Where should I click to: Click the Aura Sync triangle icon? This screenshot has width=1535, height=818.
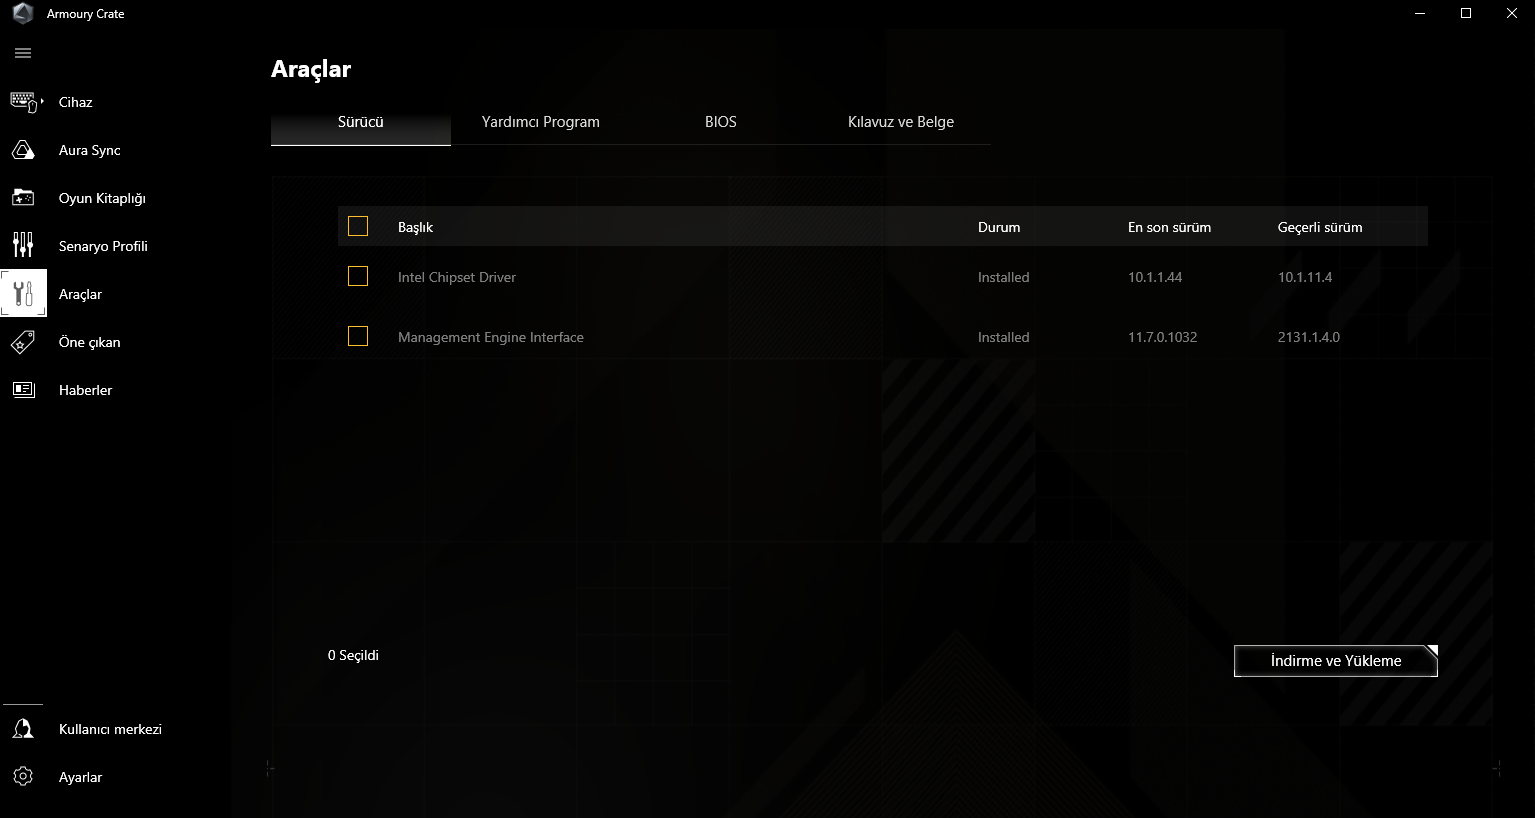click(23, 150)
